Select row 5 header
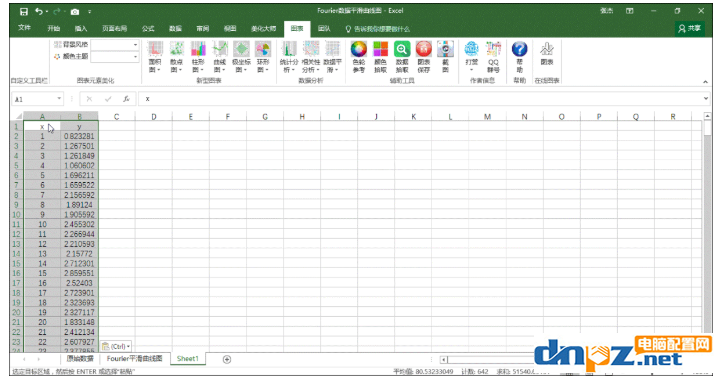The width and height of the screenshot is (719, 378). [17, 165]
